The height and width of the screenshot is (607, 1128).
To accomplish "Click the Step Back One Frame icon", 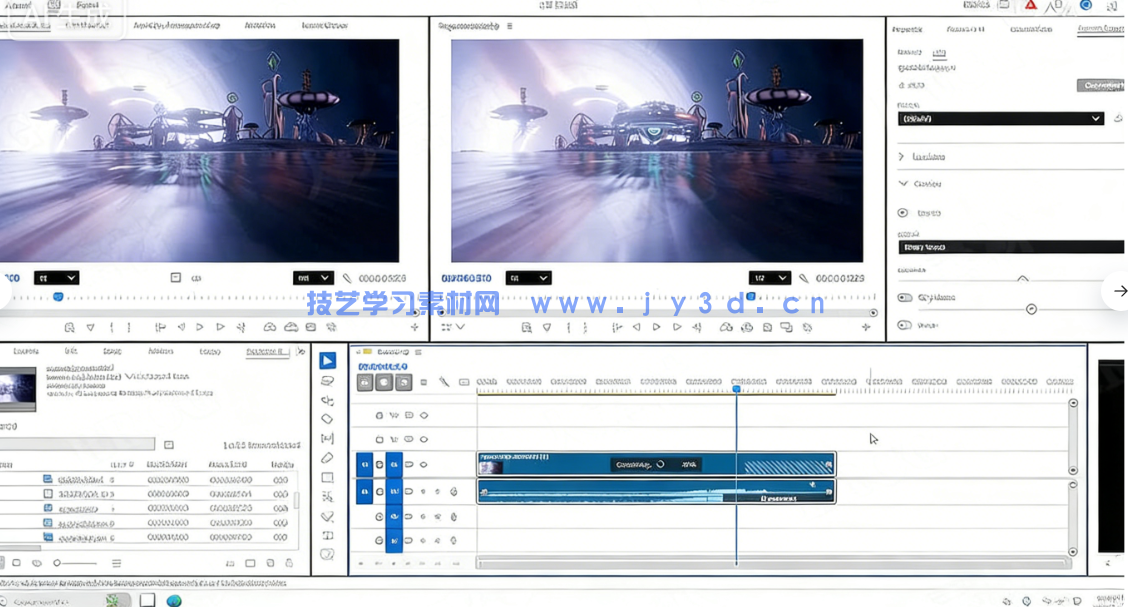I will coord(636,327).
